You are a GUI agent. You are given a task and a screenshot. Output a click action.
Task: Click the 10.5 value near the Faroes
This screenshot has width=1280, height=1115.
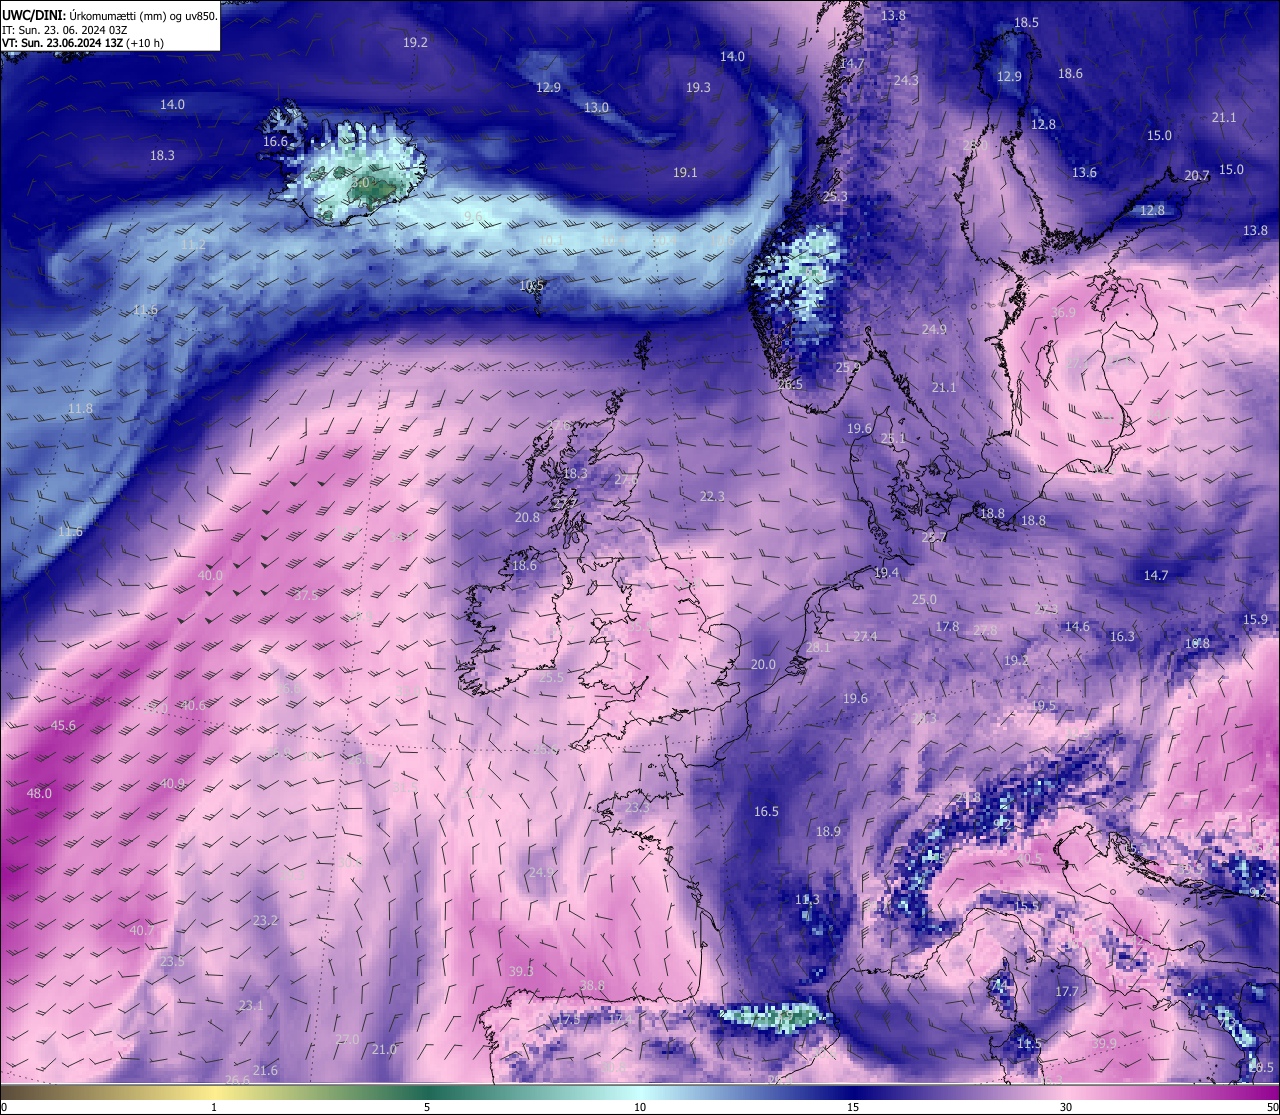coord(532,285)
